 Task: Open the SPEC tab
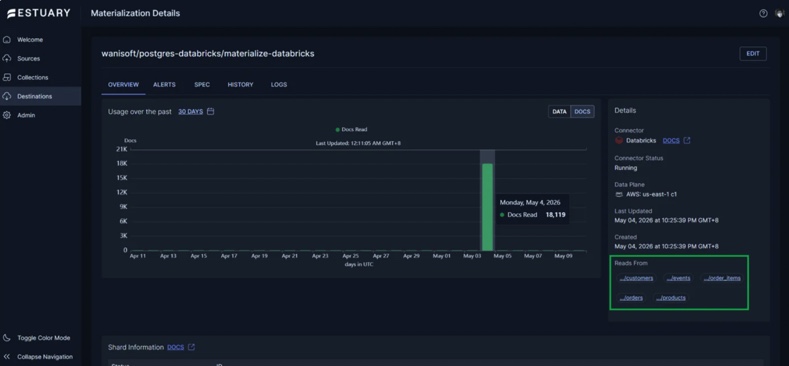coord(202,85)
